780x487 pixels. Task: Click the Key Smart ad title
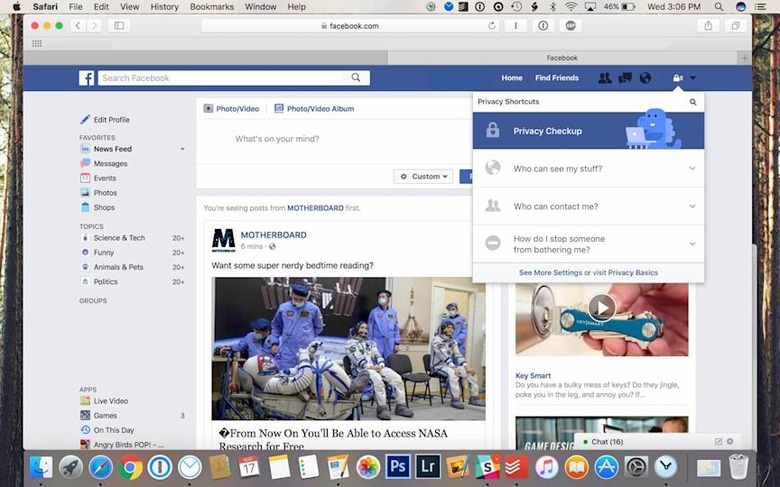pos(533,376)
